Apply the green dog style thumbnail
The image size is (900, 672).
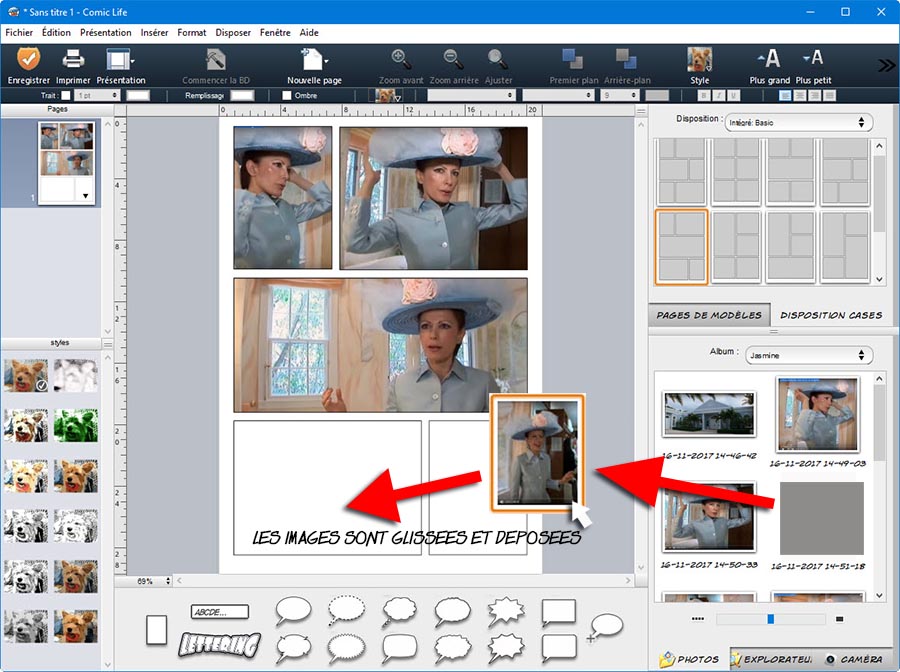(76, 425)
